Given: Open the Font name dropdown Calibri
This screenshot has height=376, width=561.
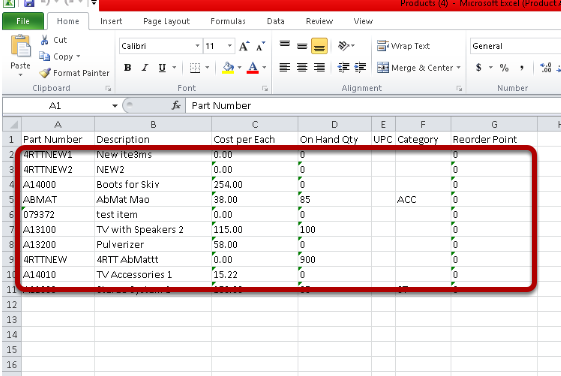Looking at the screenshot, I should point(197,46).
